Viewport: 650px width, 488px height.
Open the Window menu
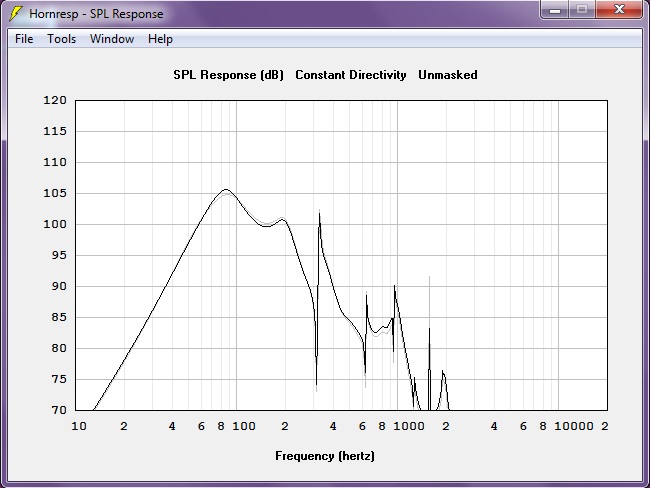point(112,39)
